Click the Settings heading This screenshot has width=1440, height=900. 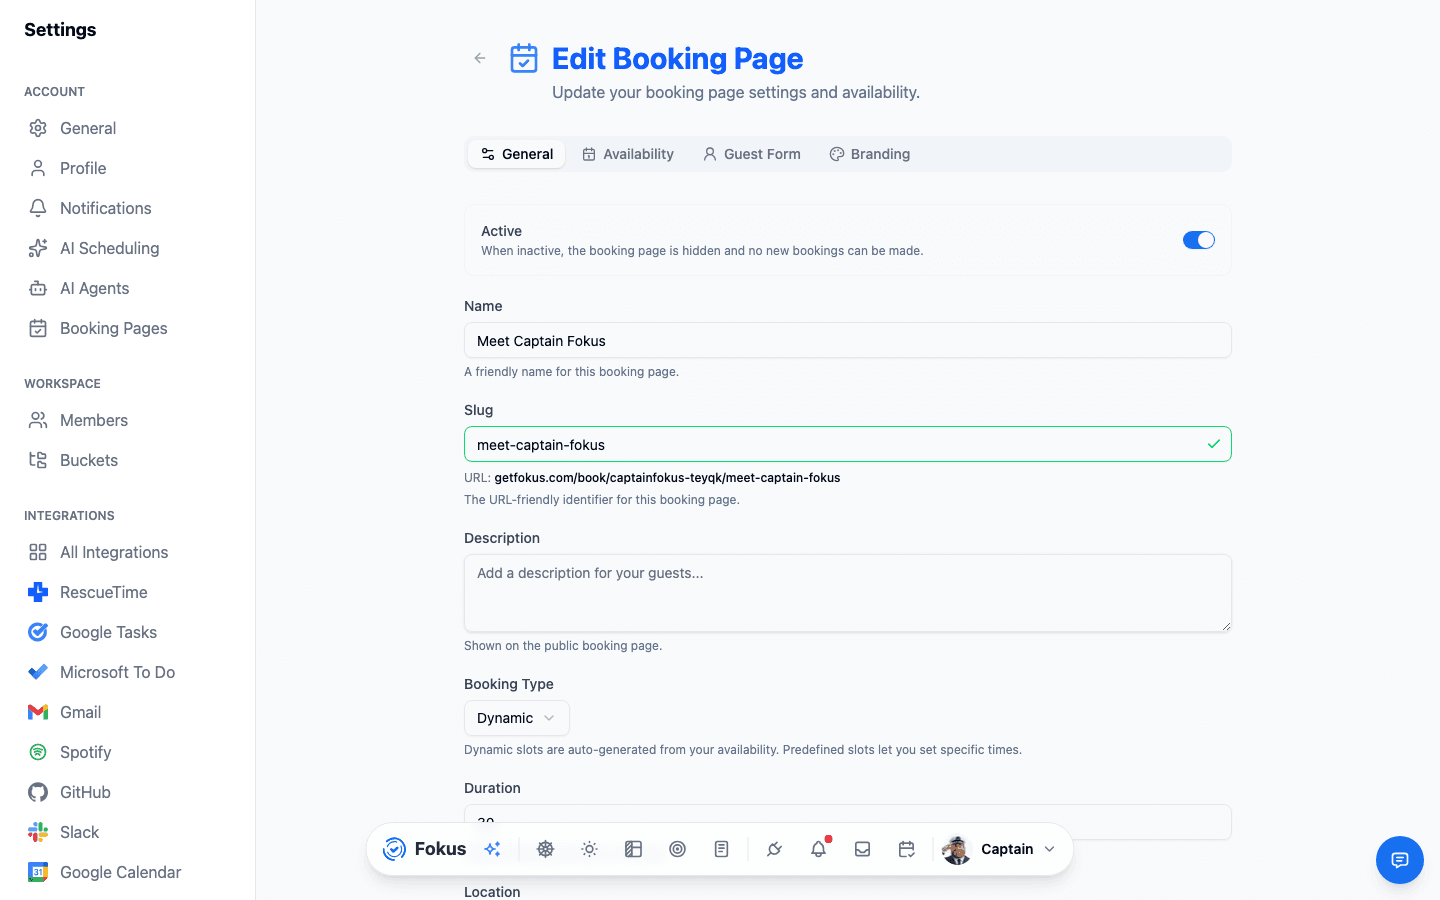[x=60, y=30]
